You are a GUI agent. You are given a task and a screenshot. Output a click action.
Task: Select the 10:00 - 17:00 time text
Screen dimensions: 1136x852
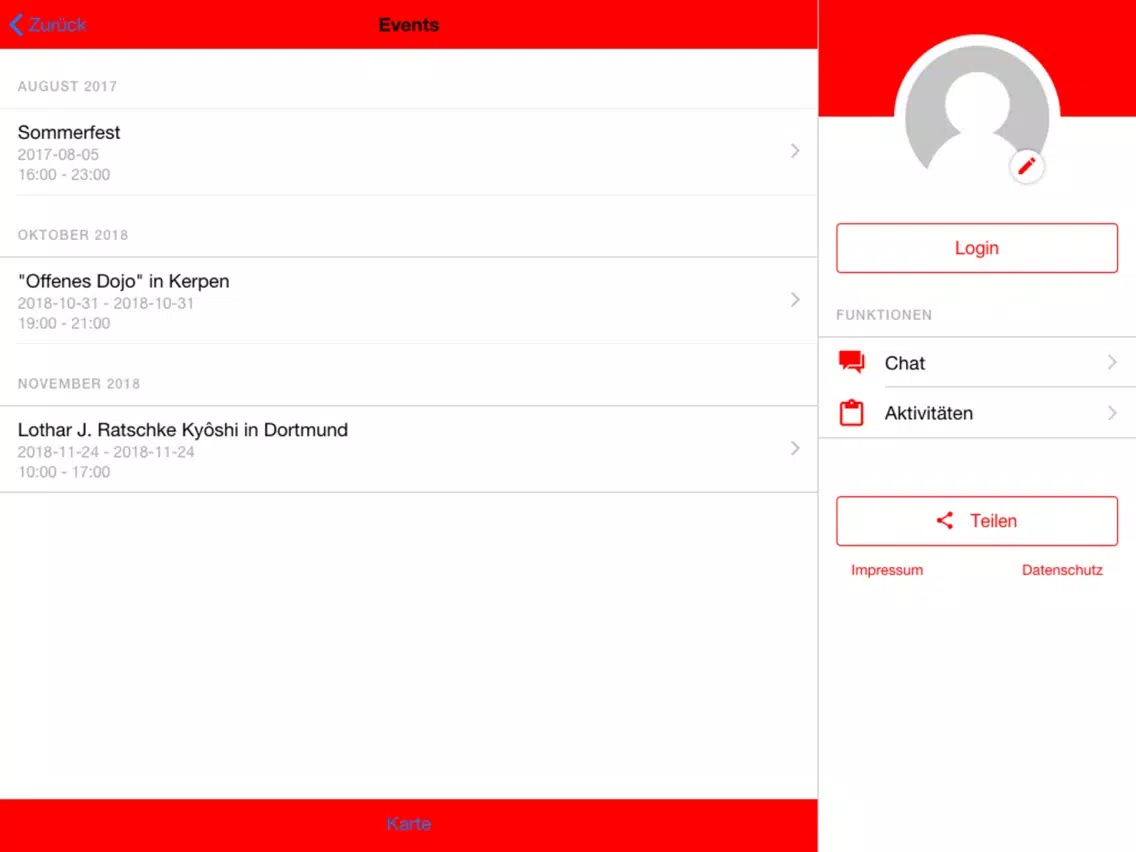(64, 472)
